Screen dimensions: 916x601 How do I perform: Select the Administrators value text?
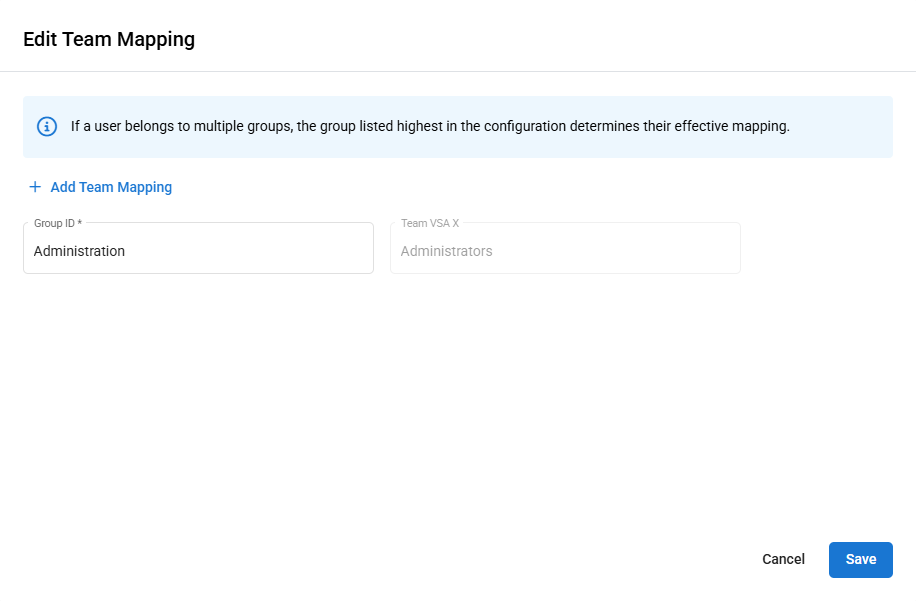click(x=446, y=251)
